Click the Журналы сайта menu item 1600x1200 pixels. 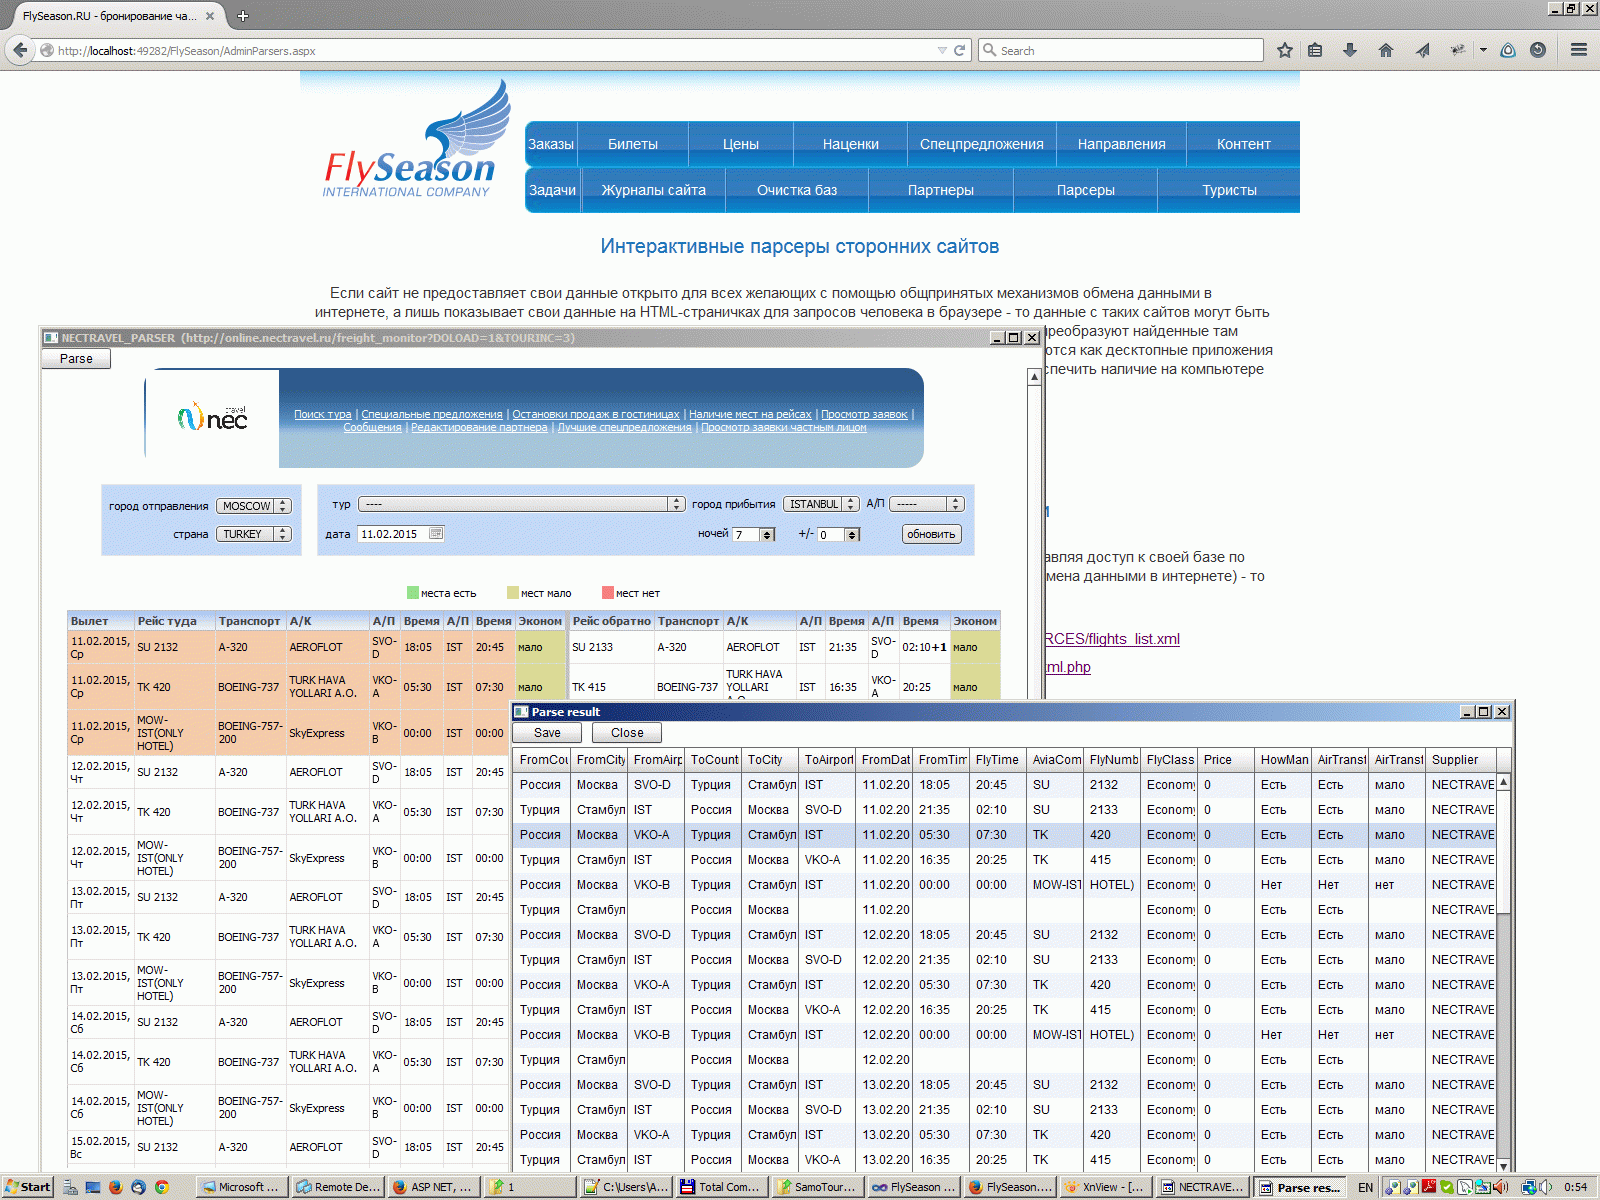pyautogui.click(x=654, y=190)
